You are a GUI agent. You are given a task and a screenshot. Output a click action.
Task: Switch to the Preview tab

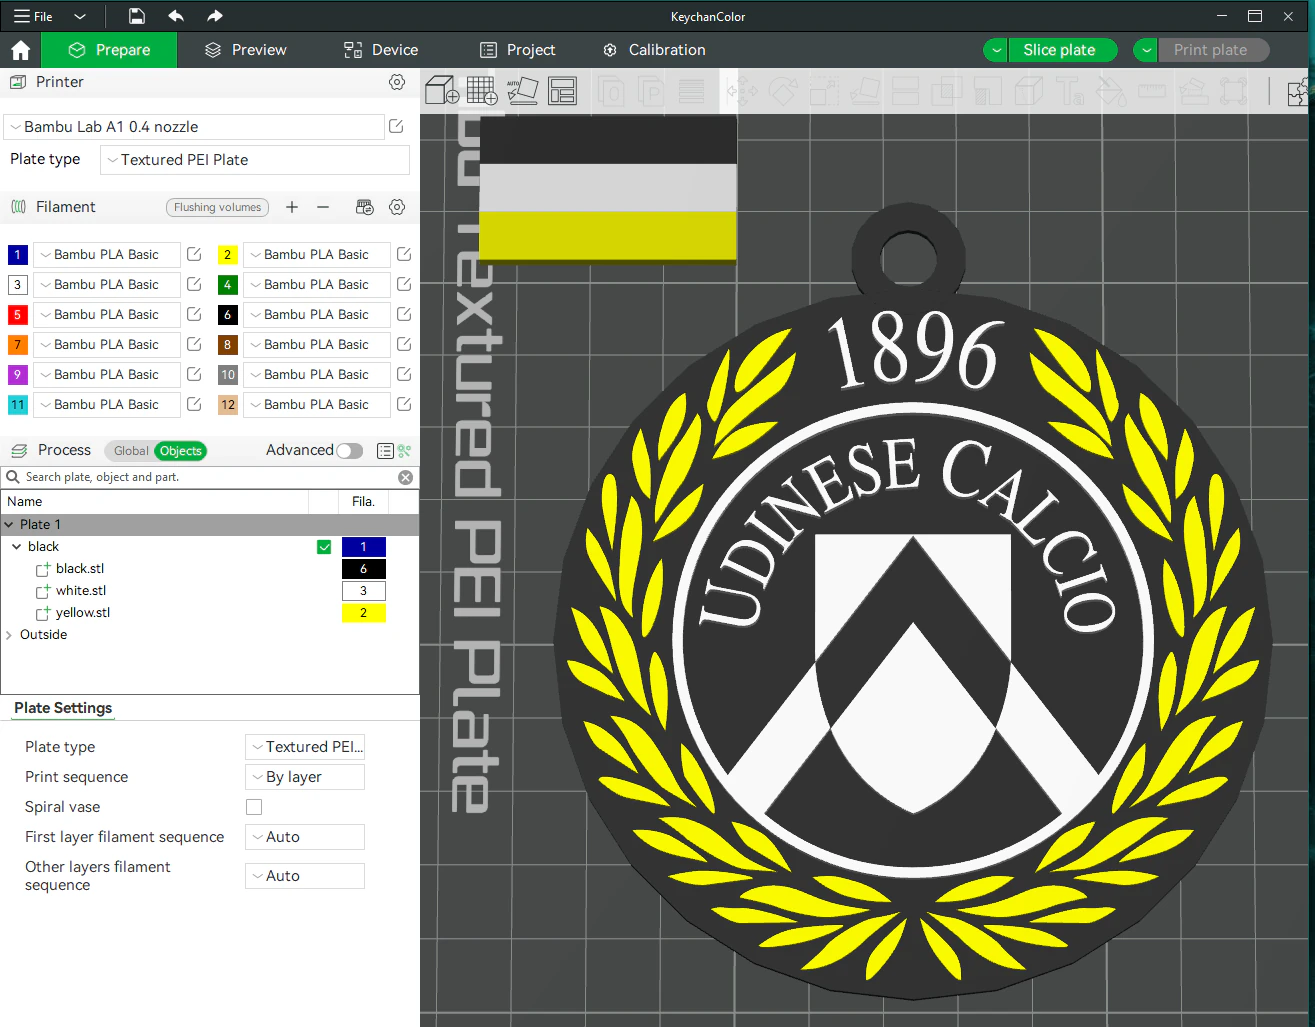245,50
